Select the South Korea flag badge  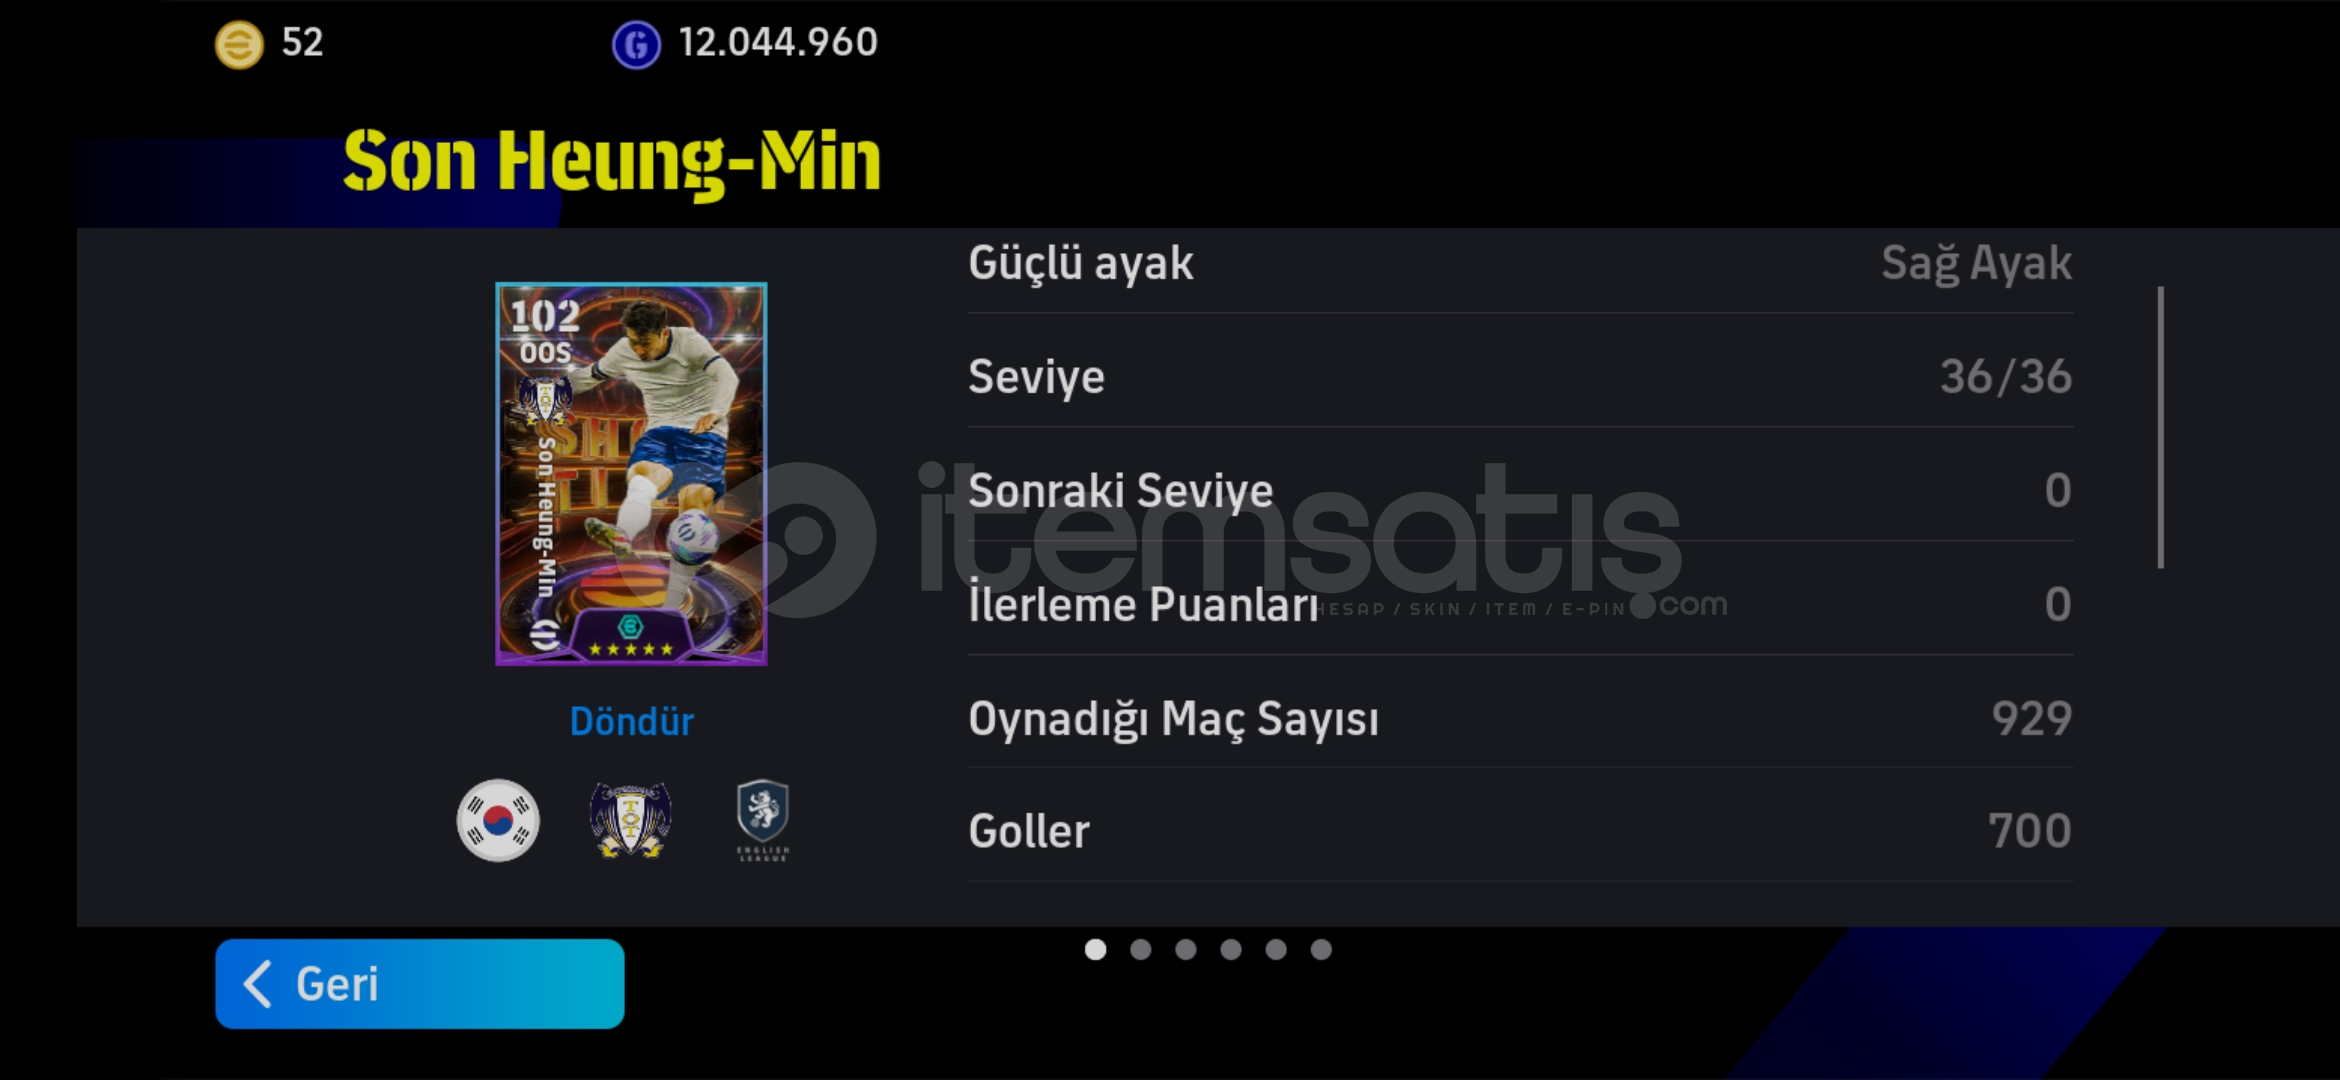click(498, 820)
